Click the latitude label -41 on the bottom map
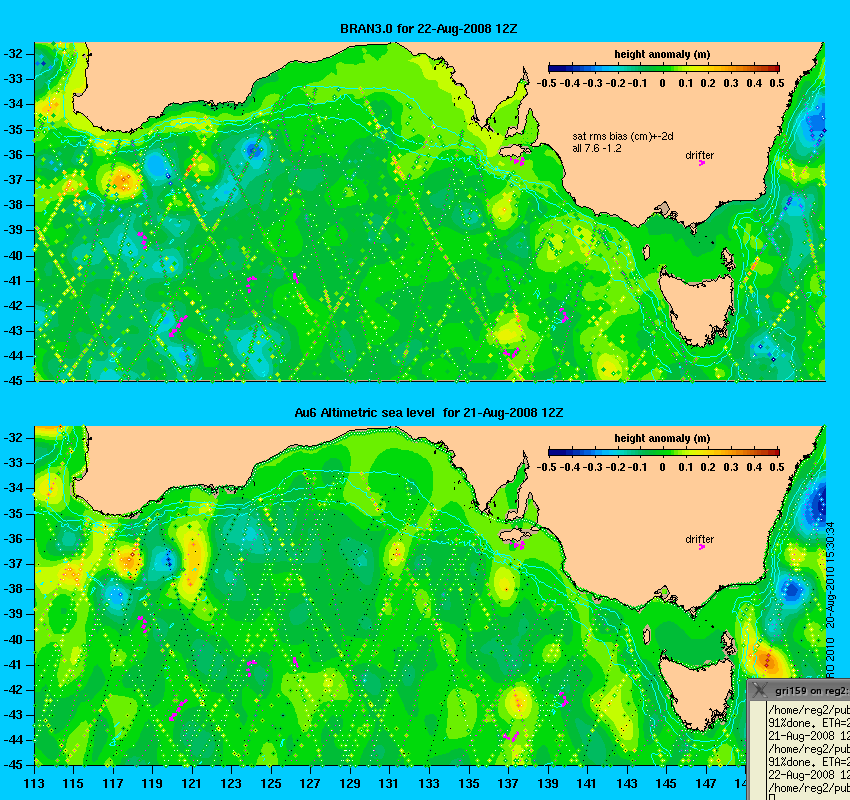The image size is (850, 800). click(x=14, y=664)
